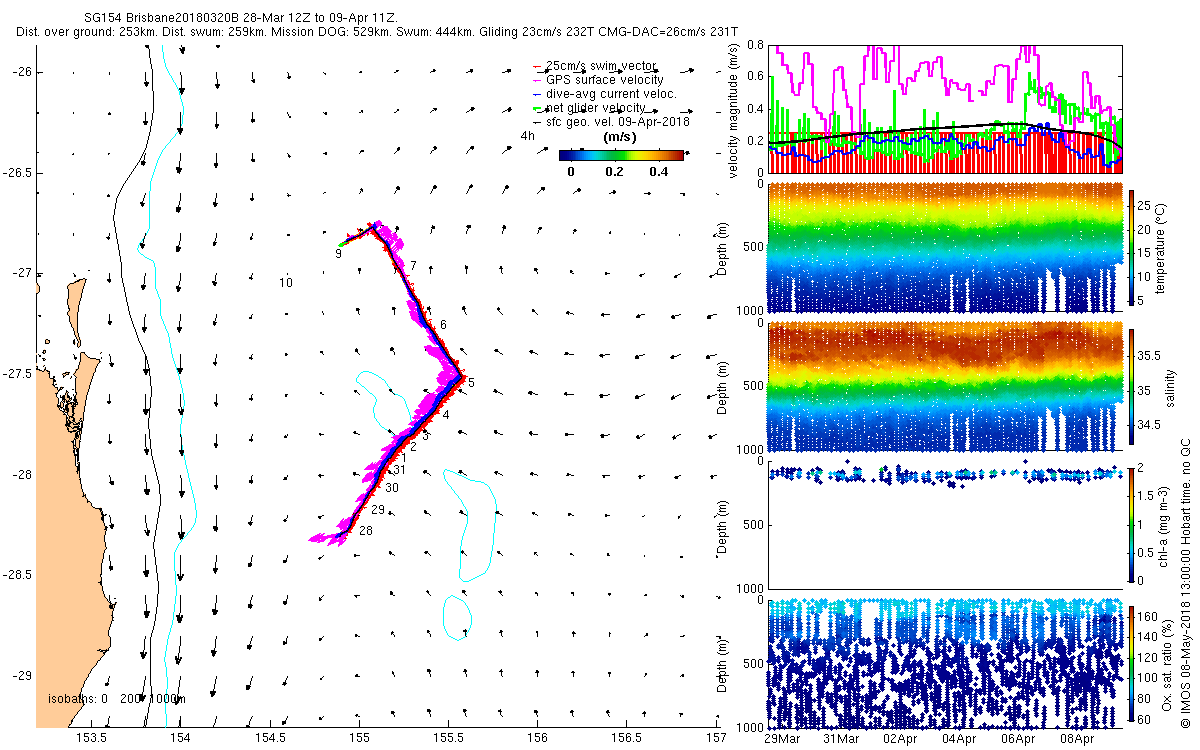1200x750 pixels.
Task: Click the 02Apr date tick
Action: [x=900, y=739]
